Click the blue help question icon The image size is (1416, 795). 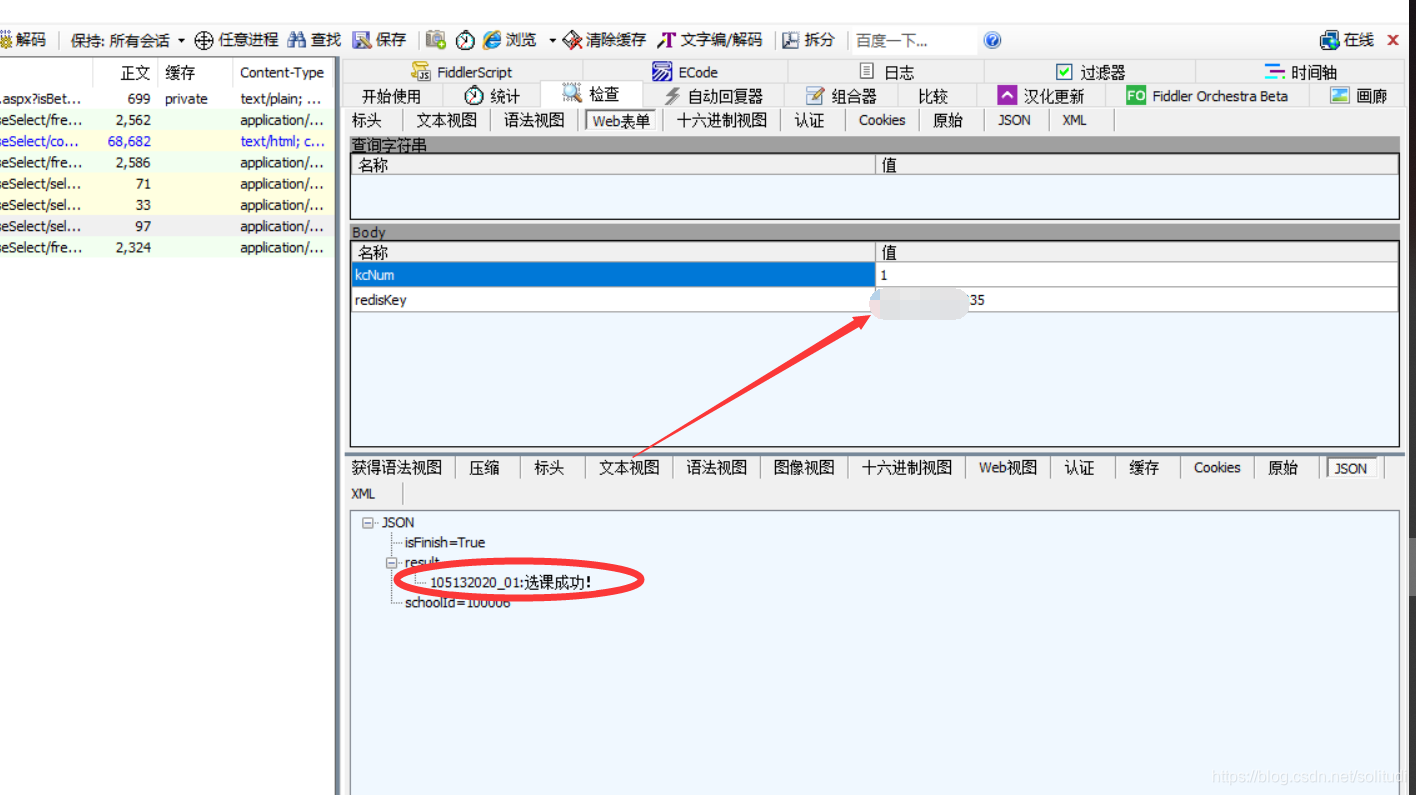pyautogui.click(x=992, y=40)
